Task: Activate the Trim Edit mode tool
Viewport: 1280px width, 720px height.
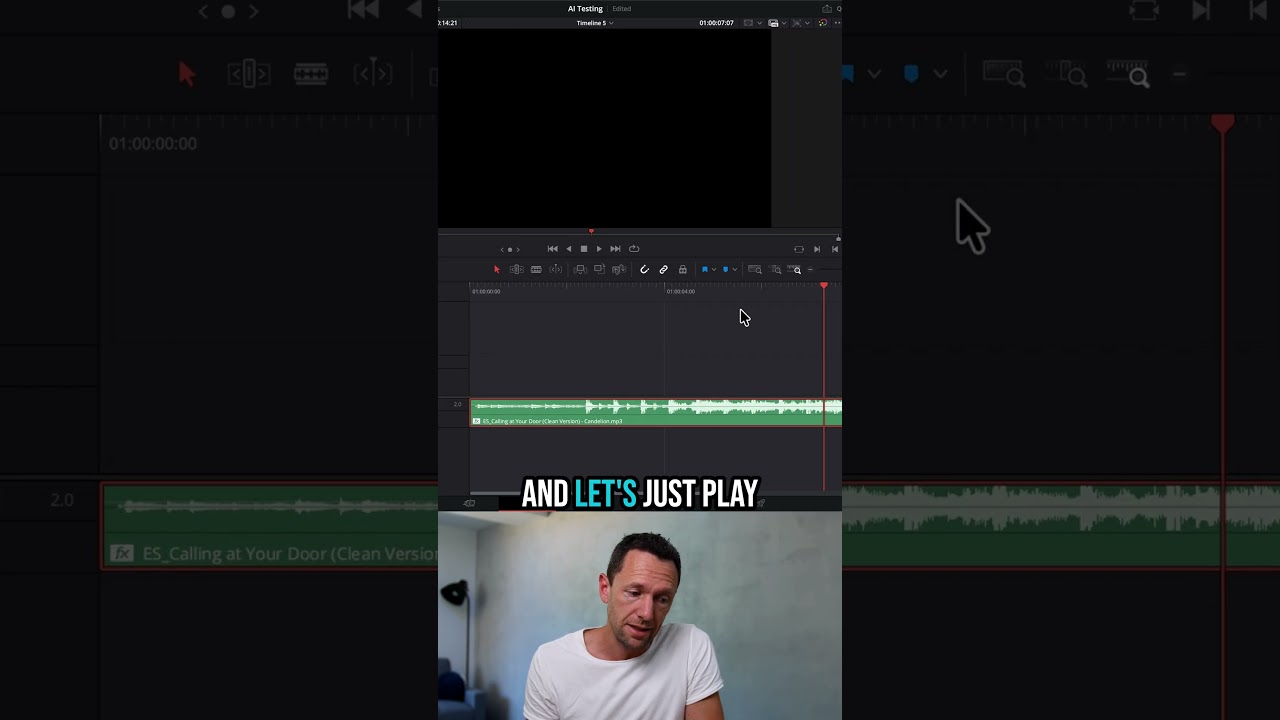Action: tap(516, 270)
